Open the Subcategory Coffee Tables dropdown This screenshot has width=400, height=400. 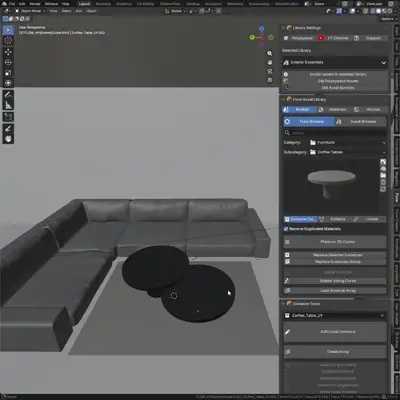pyautogui.click(x=348, y=152)
